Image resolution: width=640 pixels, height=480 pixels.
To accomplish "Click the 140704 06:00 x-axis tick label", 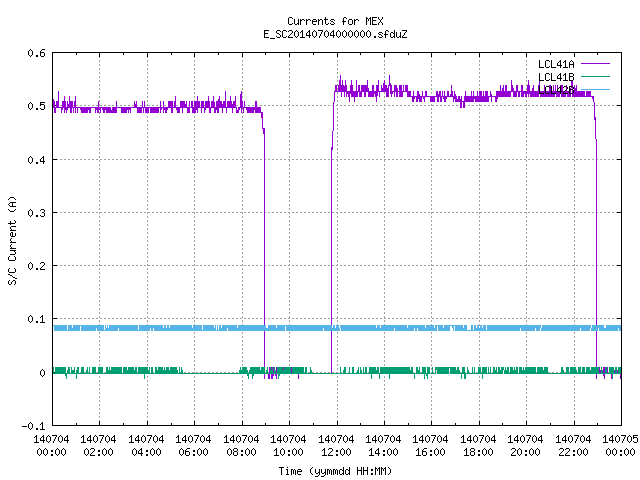I will point(193,445).
